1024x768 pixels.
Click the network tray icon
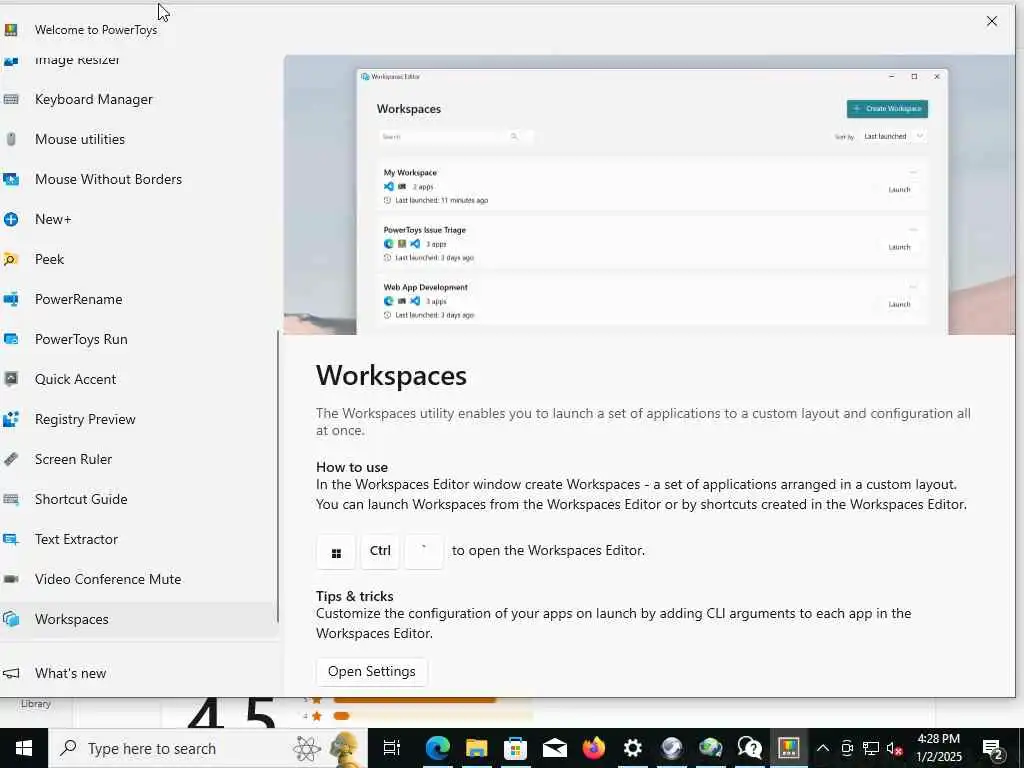[x=871, y=749]
